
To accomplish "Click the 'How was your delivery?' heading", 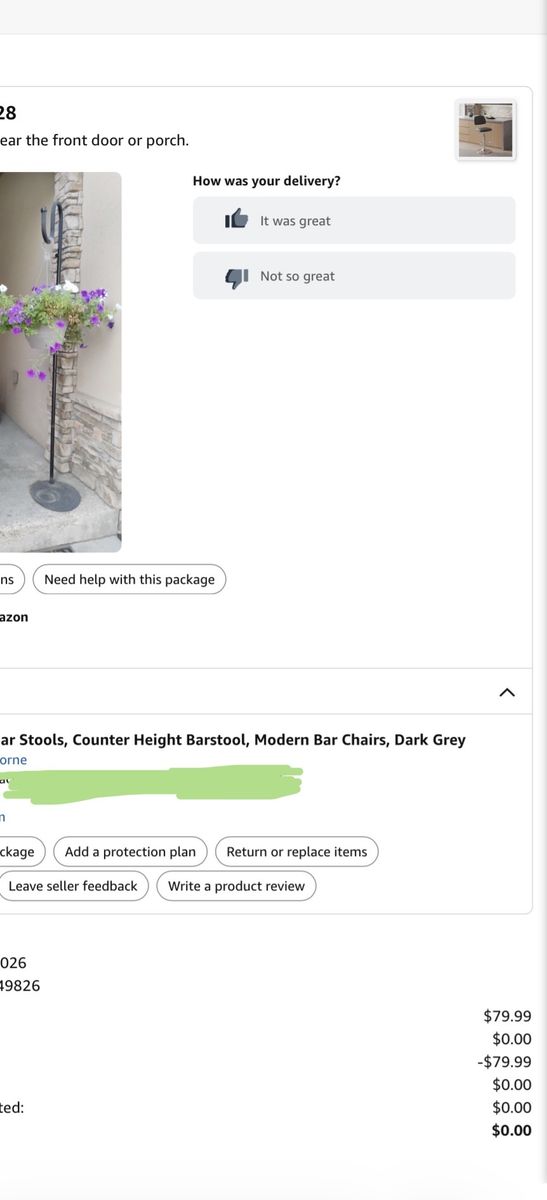I will coord(266,181).
